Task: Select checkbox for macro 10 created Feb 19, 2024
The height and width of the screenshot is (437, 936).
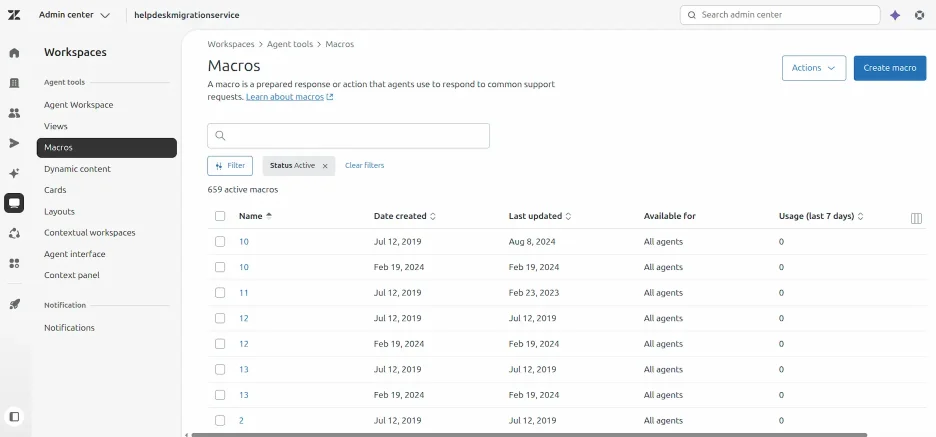Action: 220,267
